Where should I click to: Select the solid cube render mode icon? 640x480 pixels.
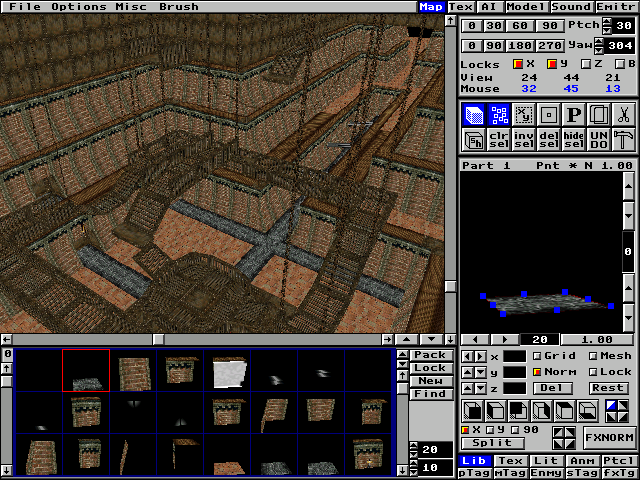point(474,115)
